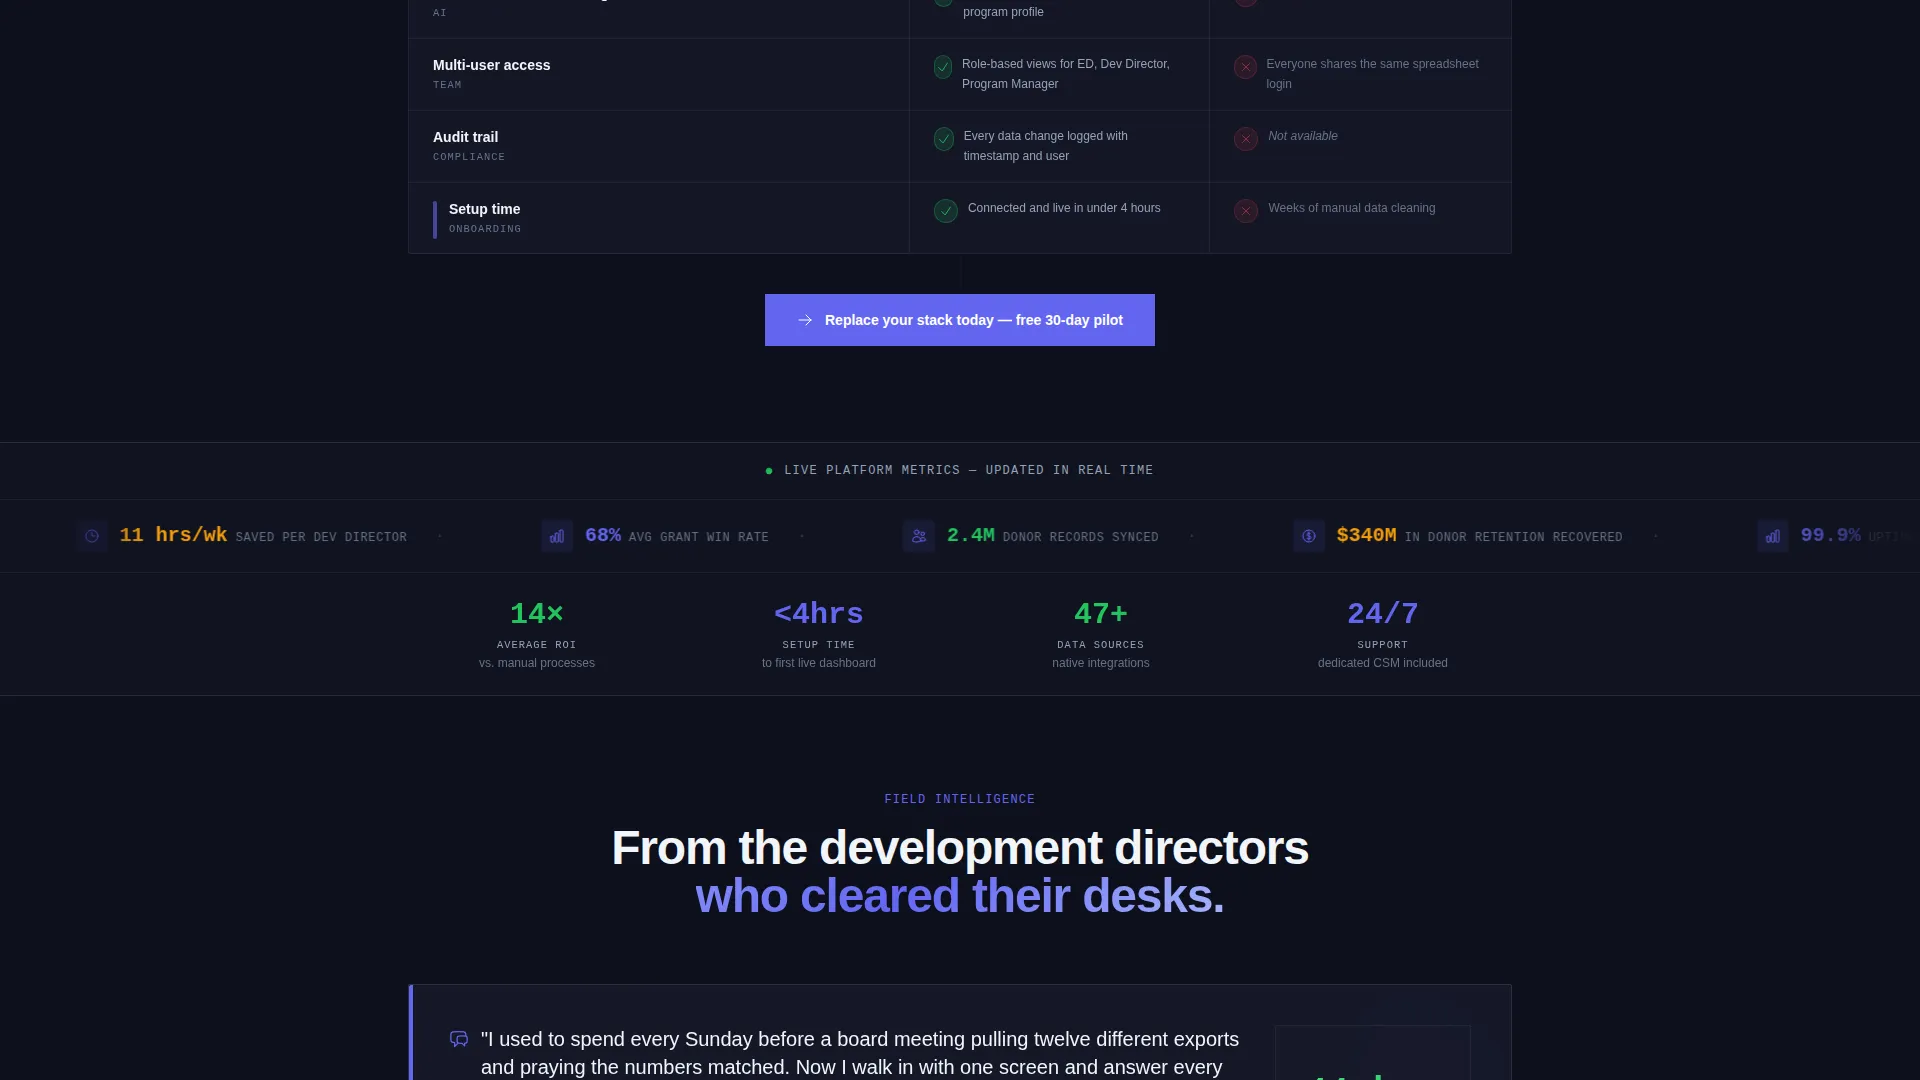This screenshot has height=1080, width=1920.
Task: Click 'Weeks of manual data cleaning' text
Action: pos(1352,208)
